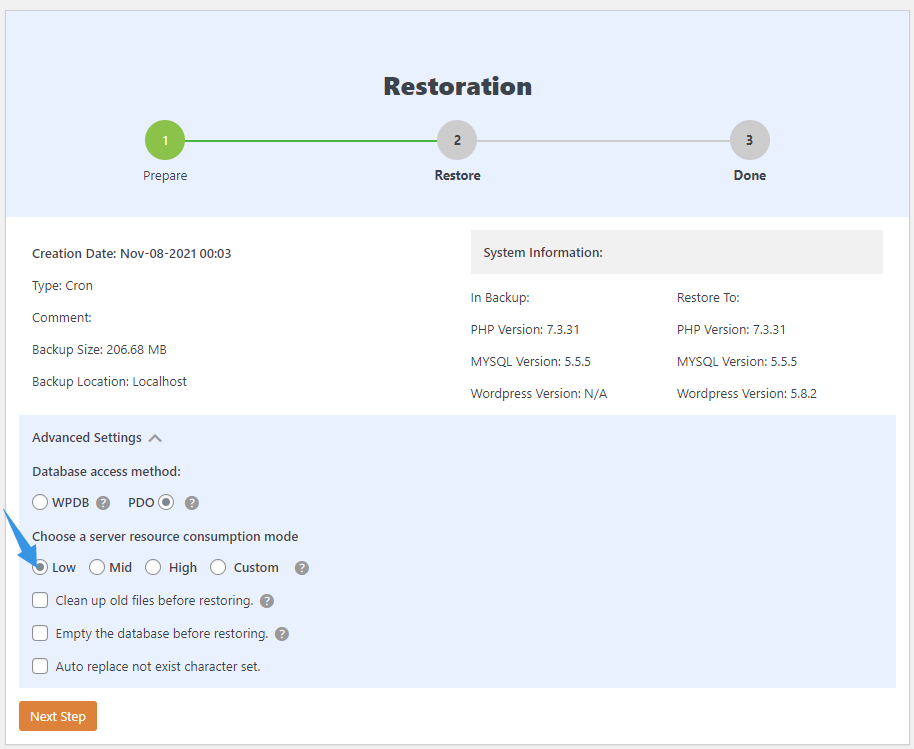Enable Empty the database before restoring
This screenshot has height=749, width=914.
(40, 633)
